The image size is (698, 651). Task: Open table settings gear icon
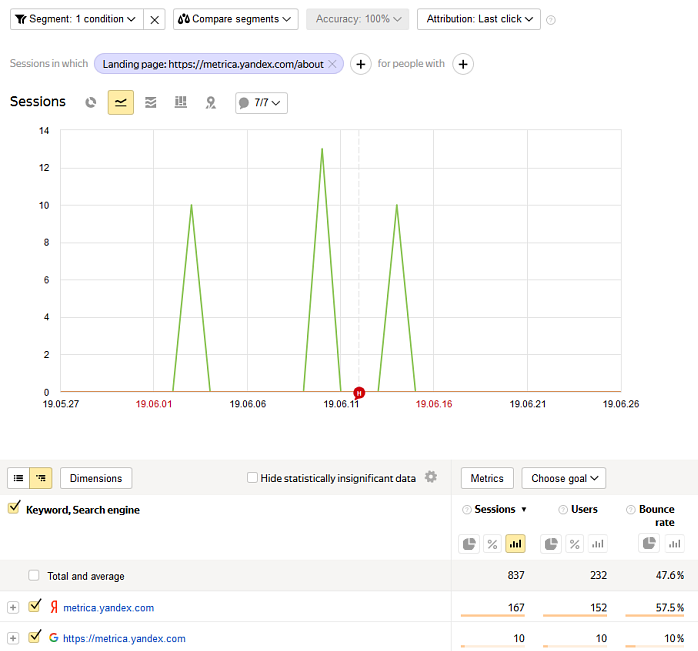point(431,477)
